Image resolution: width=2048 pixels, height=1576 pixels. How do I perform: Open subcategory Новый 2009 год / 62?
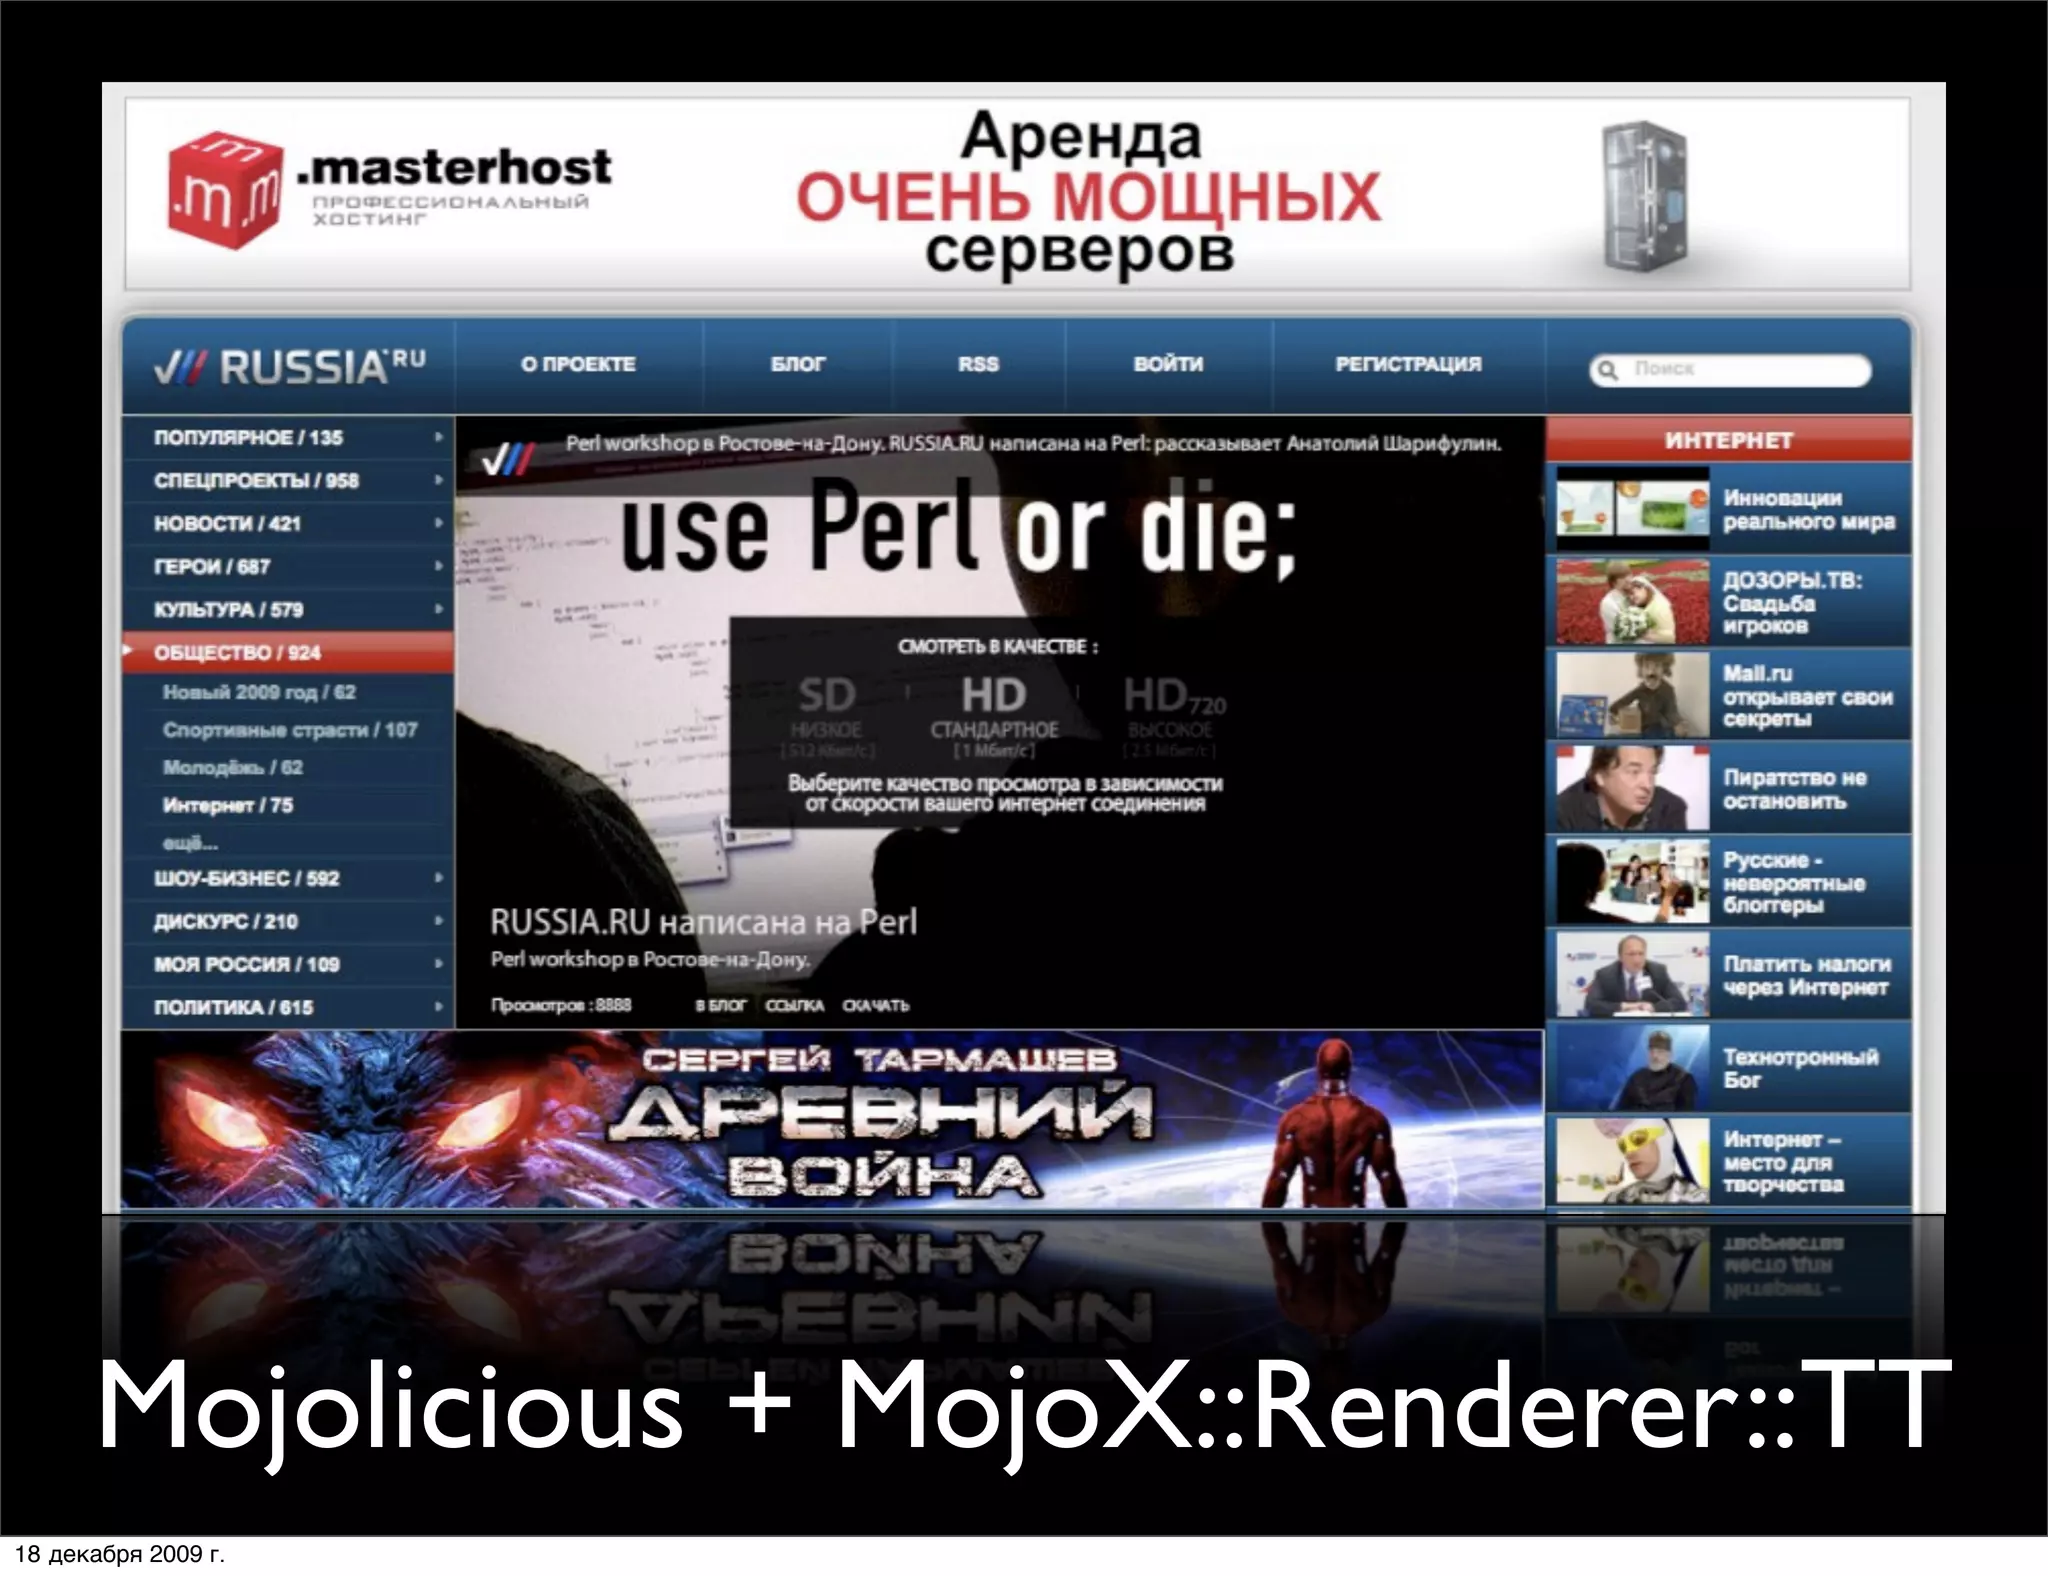coord(259,692)
